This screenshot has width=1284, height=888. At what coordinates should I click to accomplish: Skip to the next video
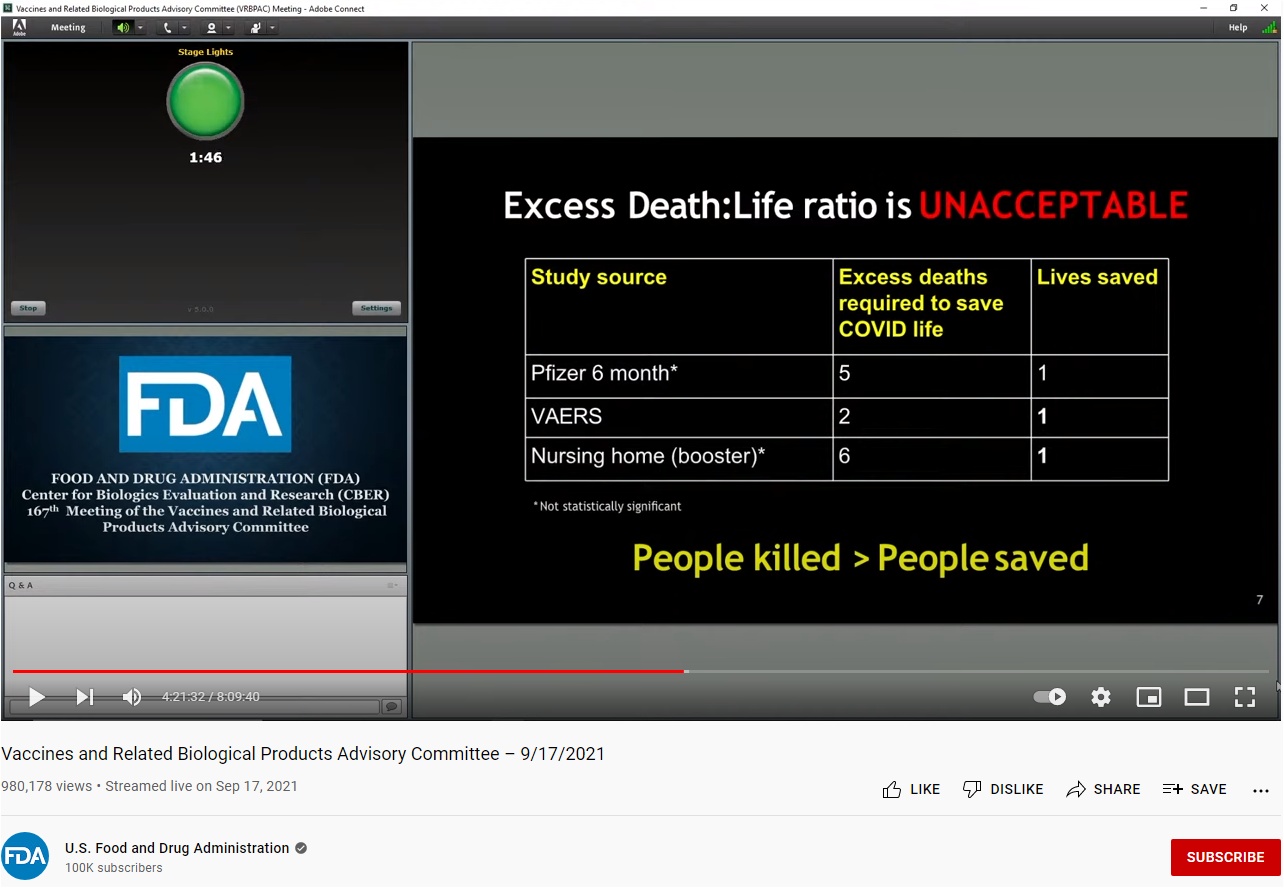coord(85,697)
